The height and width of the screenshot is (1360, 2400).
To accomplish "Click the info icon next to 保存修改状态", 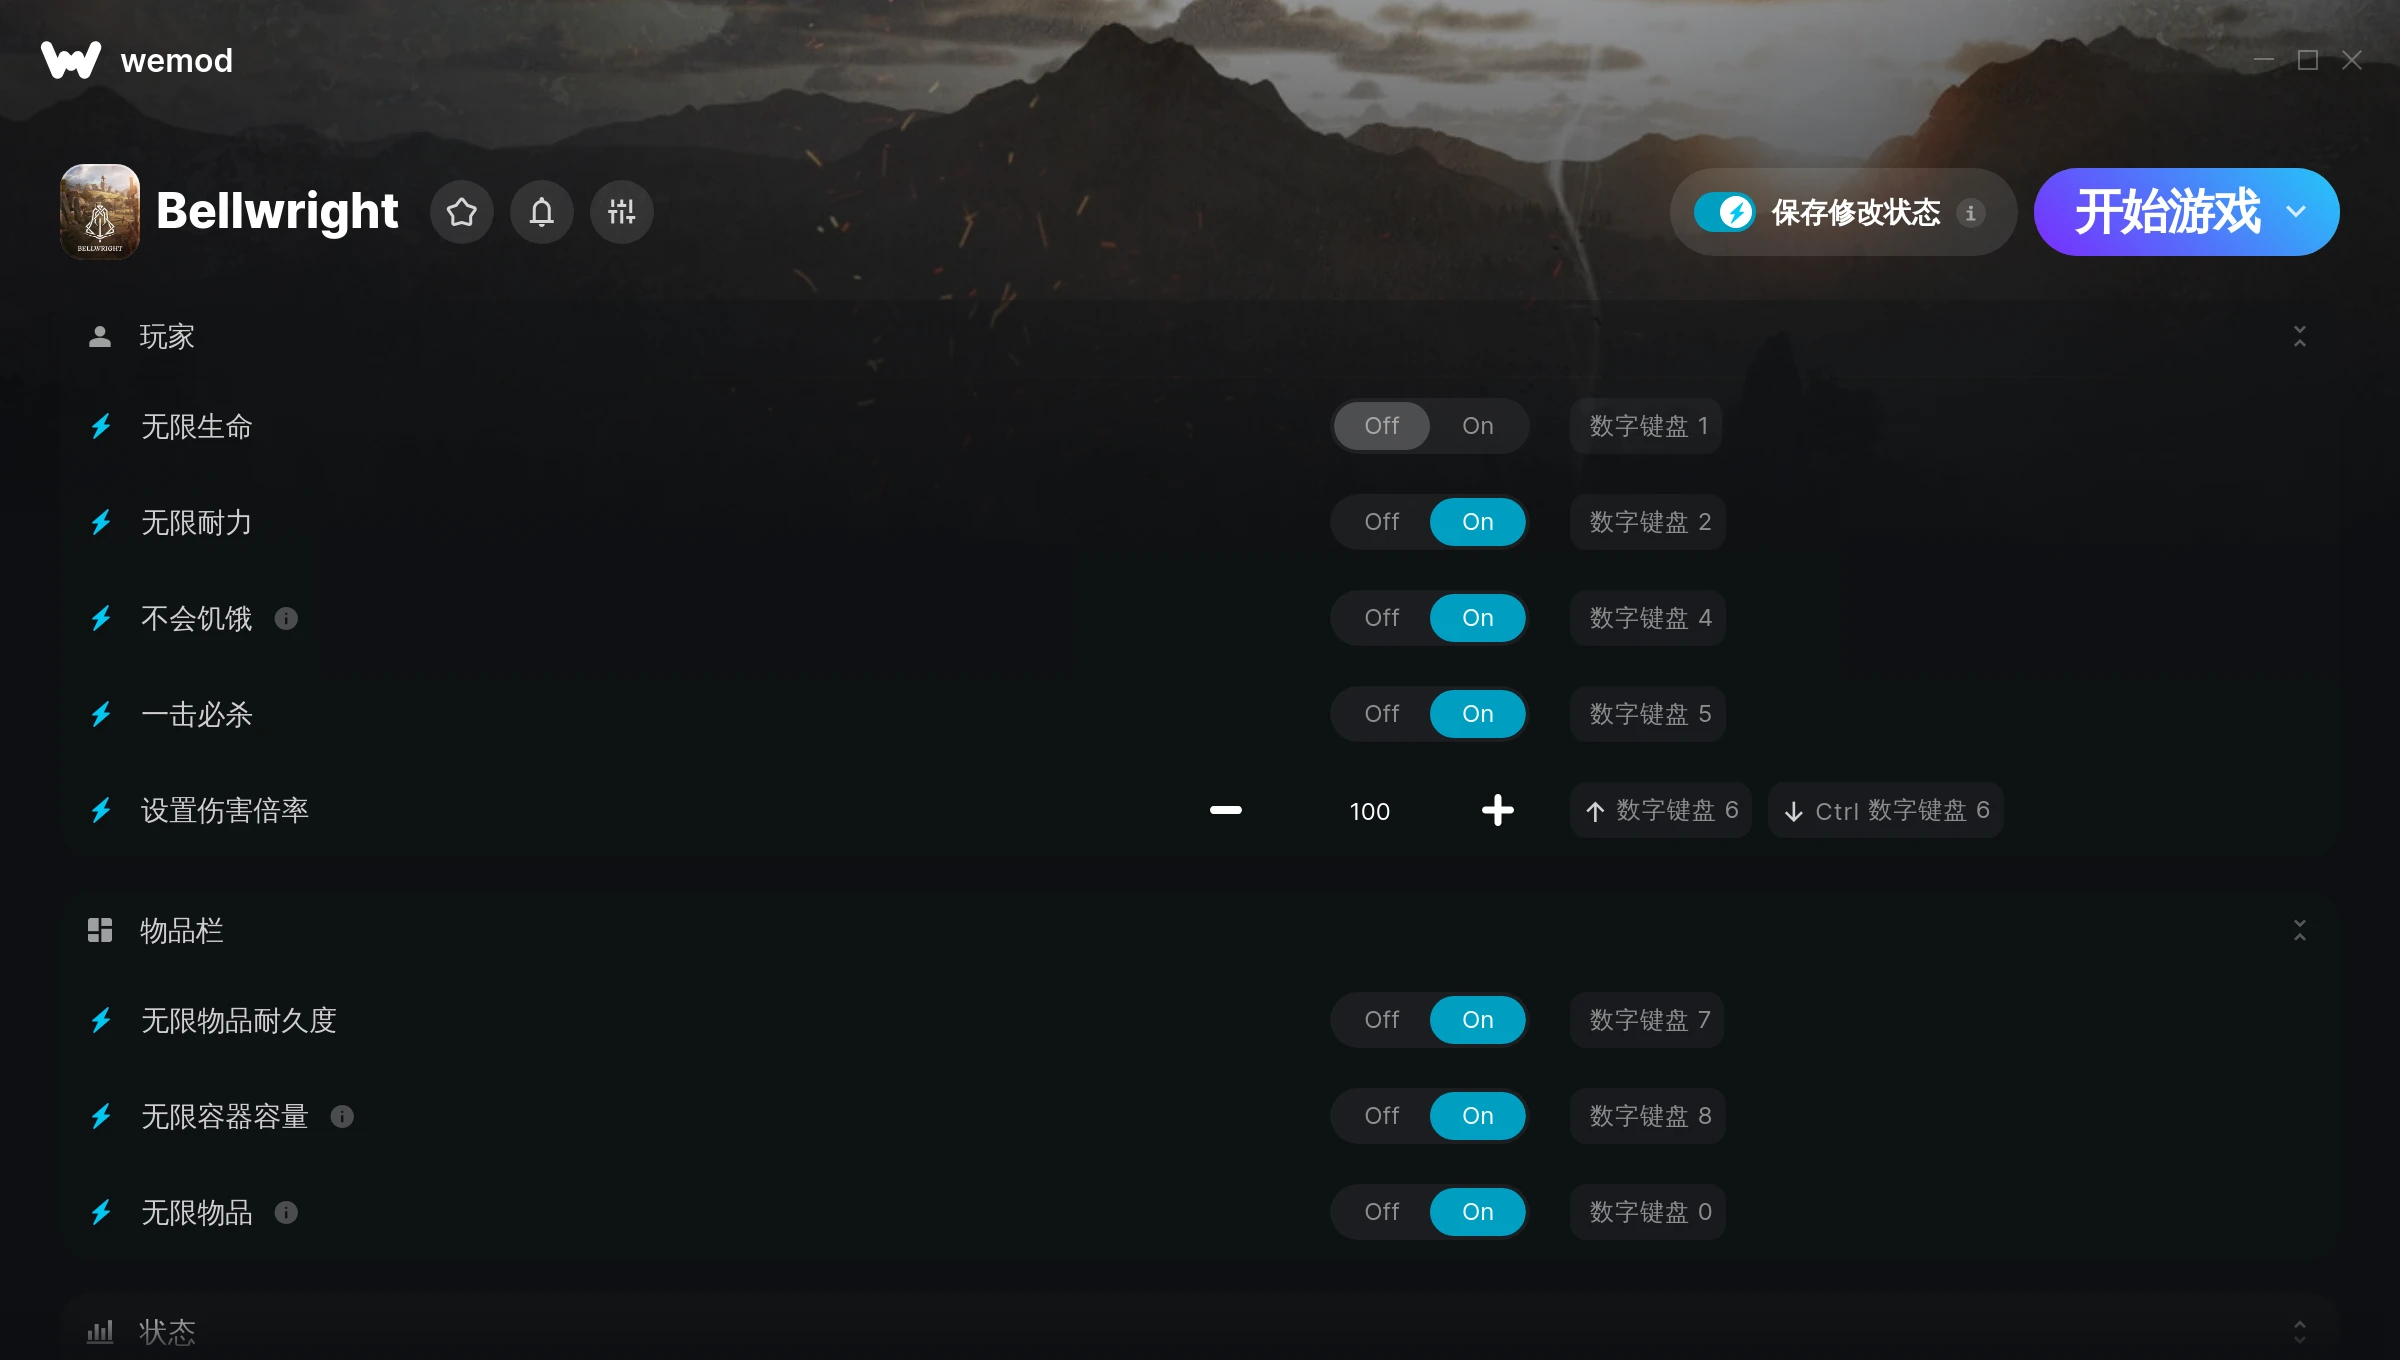I will pyautogui.click(x=1971, y=213).
